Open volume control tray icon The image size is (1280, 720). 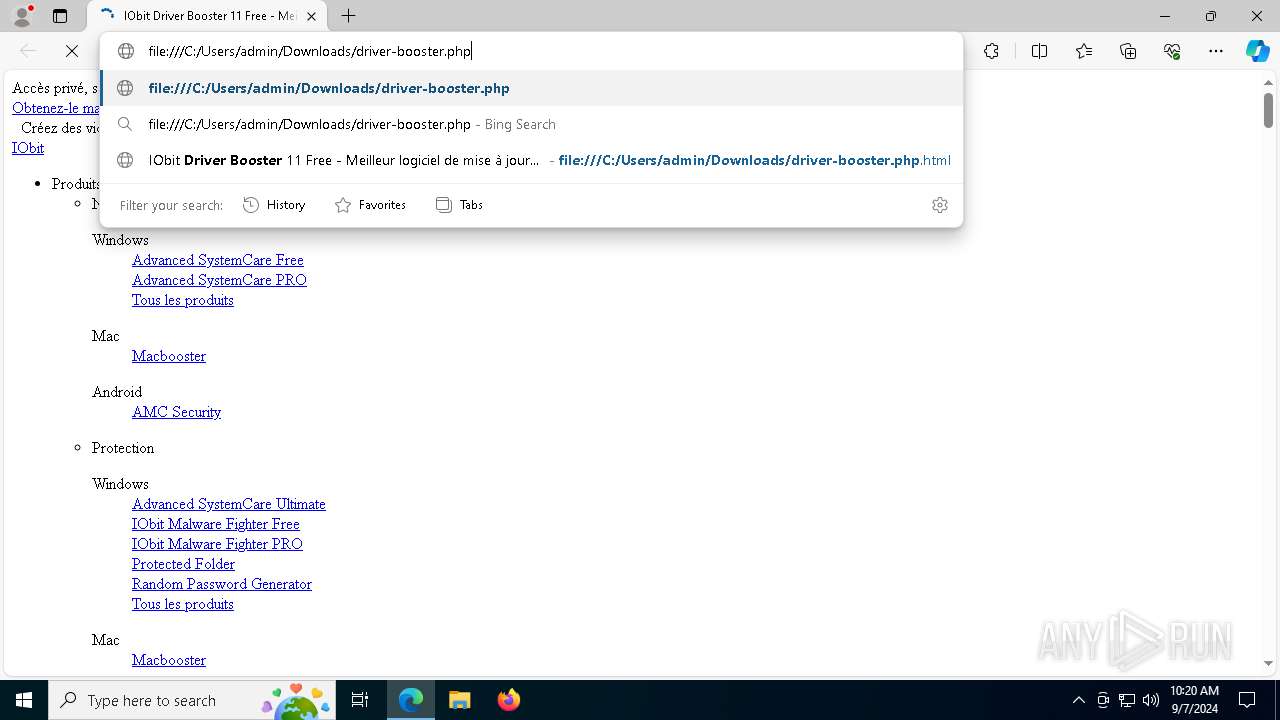pos(1151,700)
